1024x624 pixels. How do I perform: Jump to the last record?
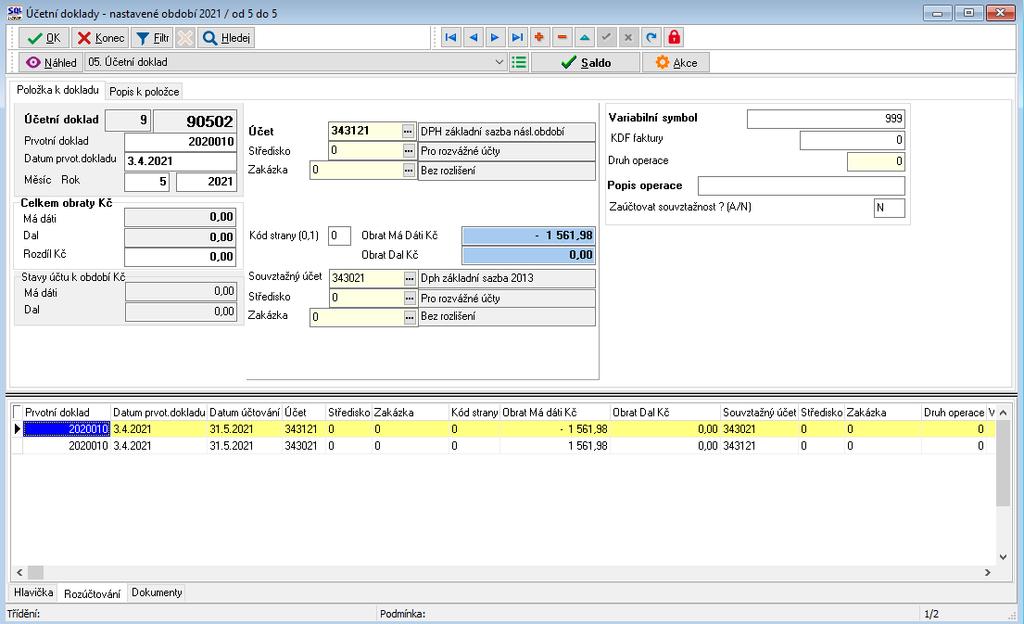click(517, 37)
